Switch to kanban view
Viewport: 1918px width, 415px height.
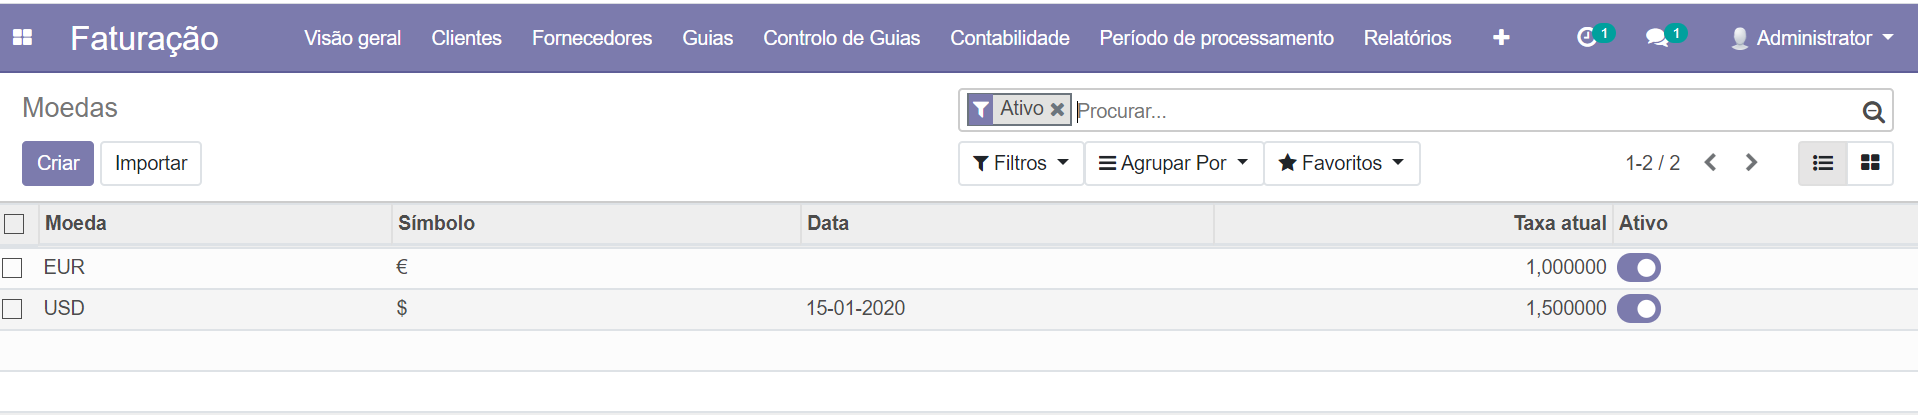1870,163
